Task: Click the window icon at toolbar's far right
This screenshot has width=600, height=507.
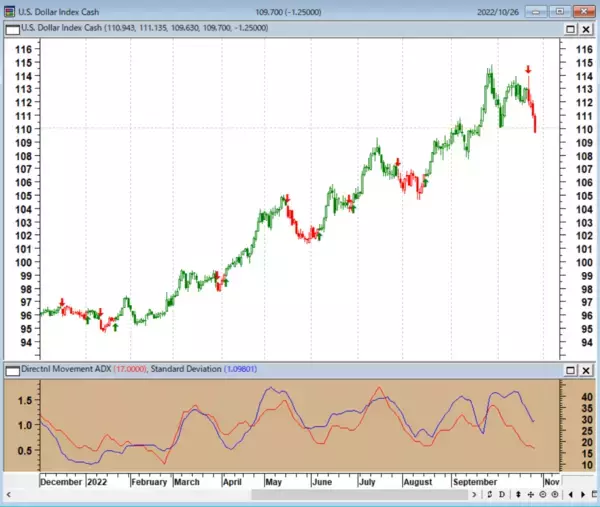Action: click(593, 493)
